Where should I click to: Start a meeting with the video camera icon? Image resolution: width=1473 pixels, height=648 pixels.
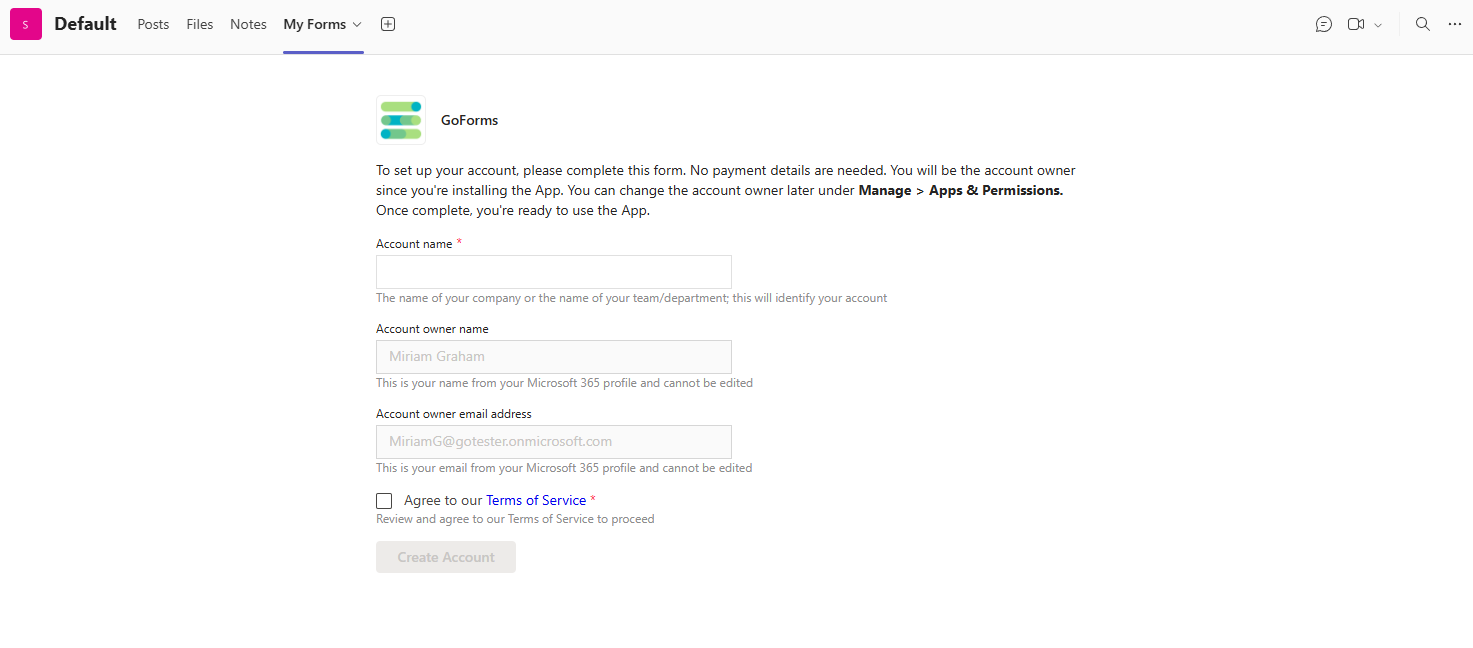(x=1356, y=24)
